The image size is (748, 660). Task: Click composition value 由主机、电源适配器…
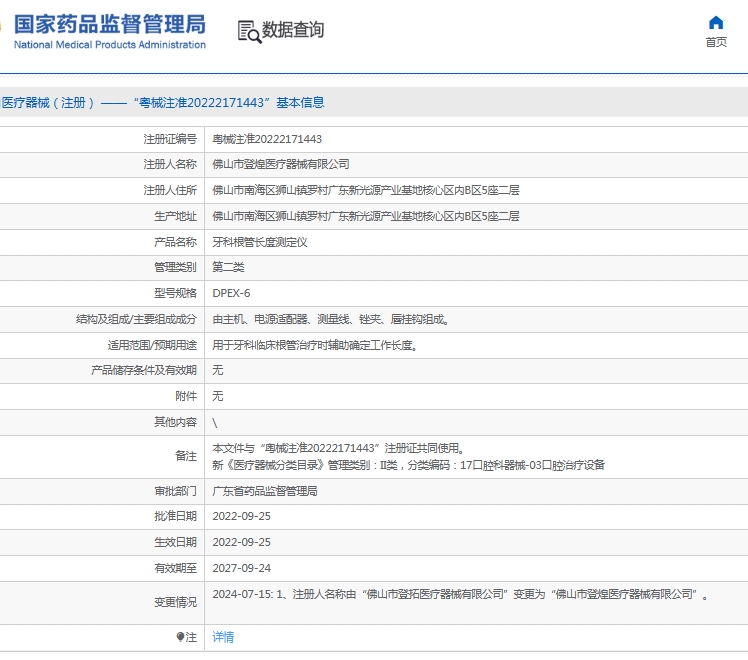pyautogui.click(x=331, y=319)
